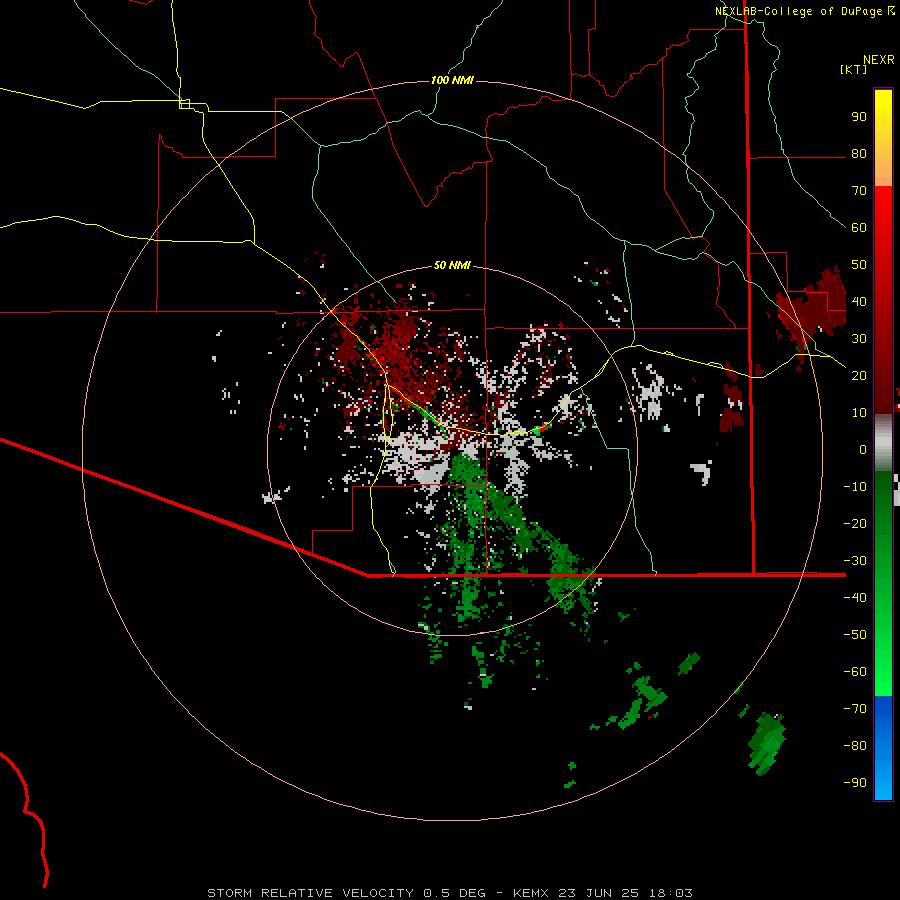The image size is (900, 900).
Task: Click the -50 value on velocity scale
Action: 855,635
